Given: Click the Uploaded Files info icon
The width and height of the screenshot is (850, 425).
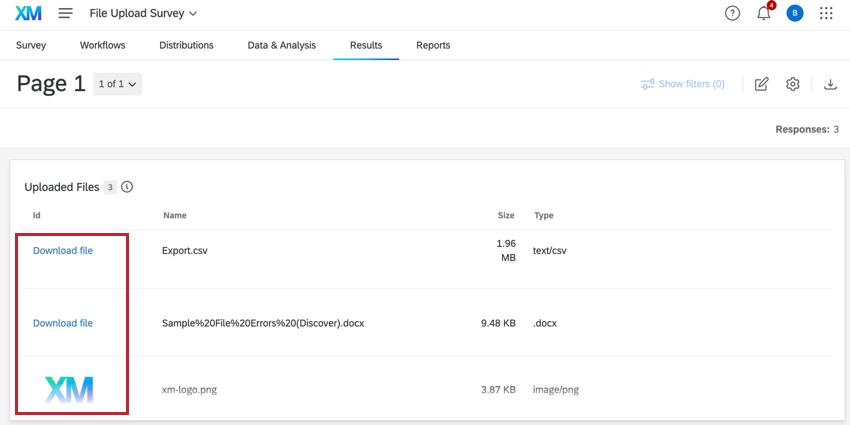Looking at the screenshot, I should tap(127, 187).
